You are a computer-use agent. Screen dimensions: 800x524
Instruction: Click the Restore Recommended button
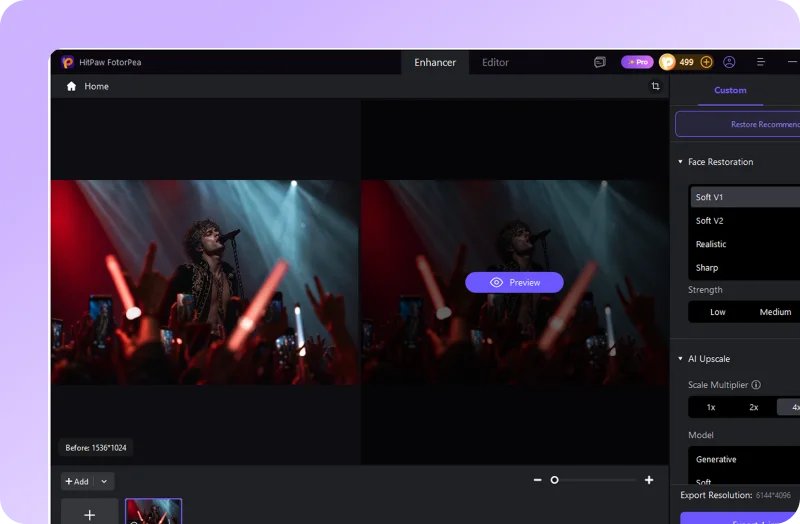[738, 124]
